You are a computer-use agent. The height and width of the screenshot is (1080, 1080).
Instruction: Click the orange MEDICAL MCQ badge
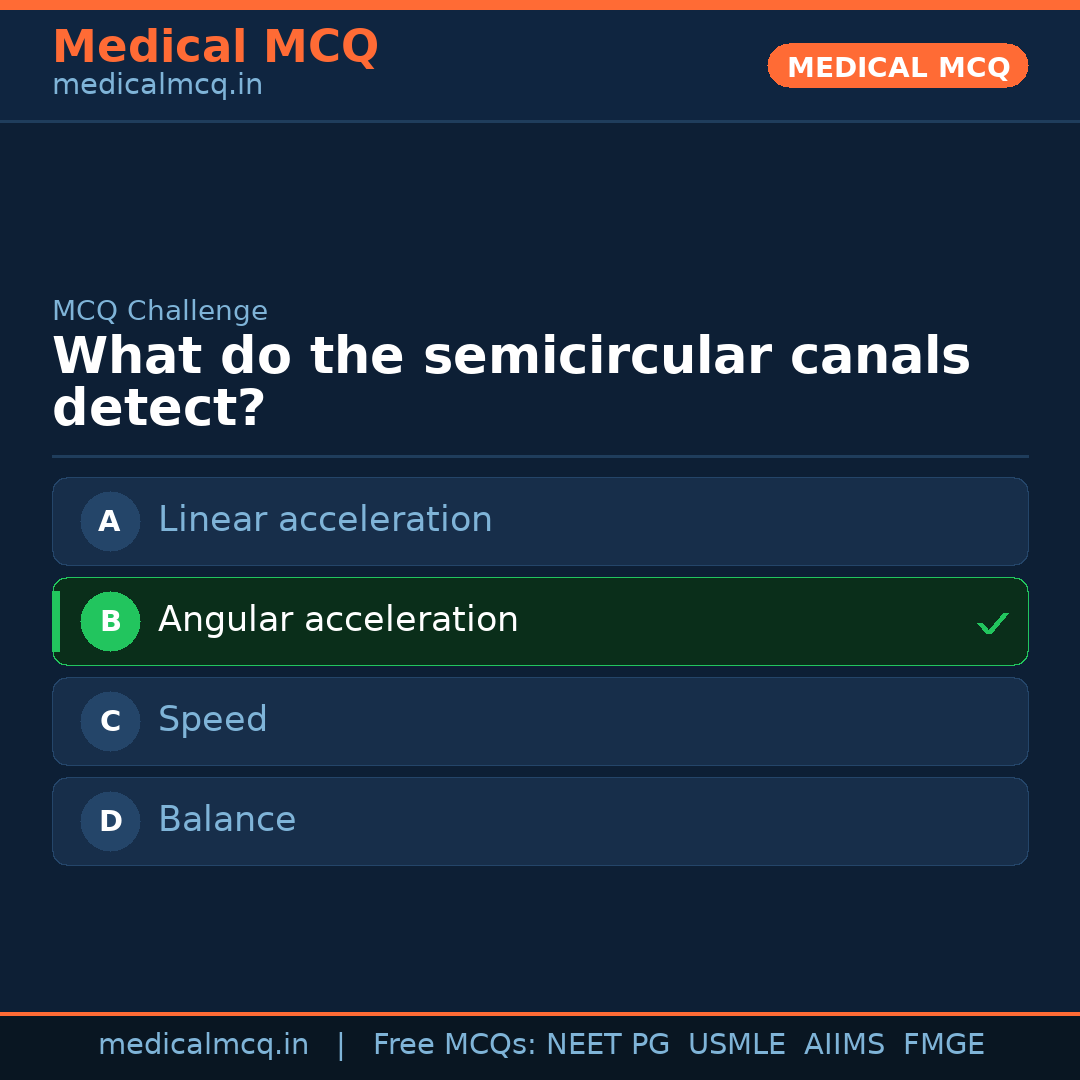(898, 66)
